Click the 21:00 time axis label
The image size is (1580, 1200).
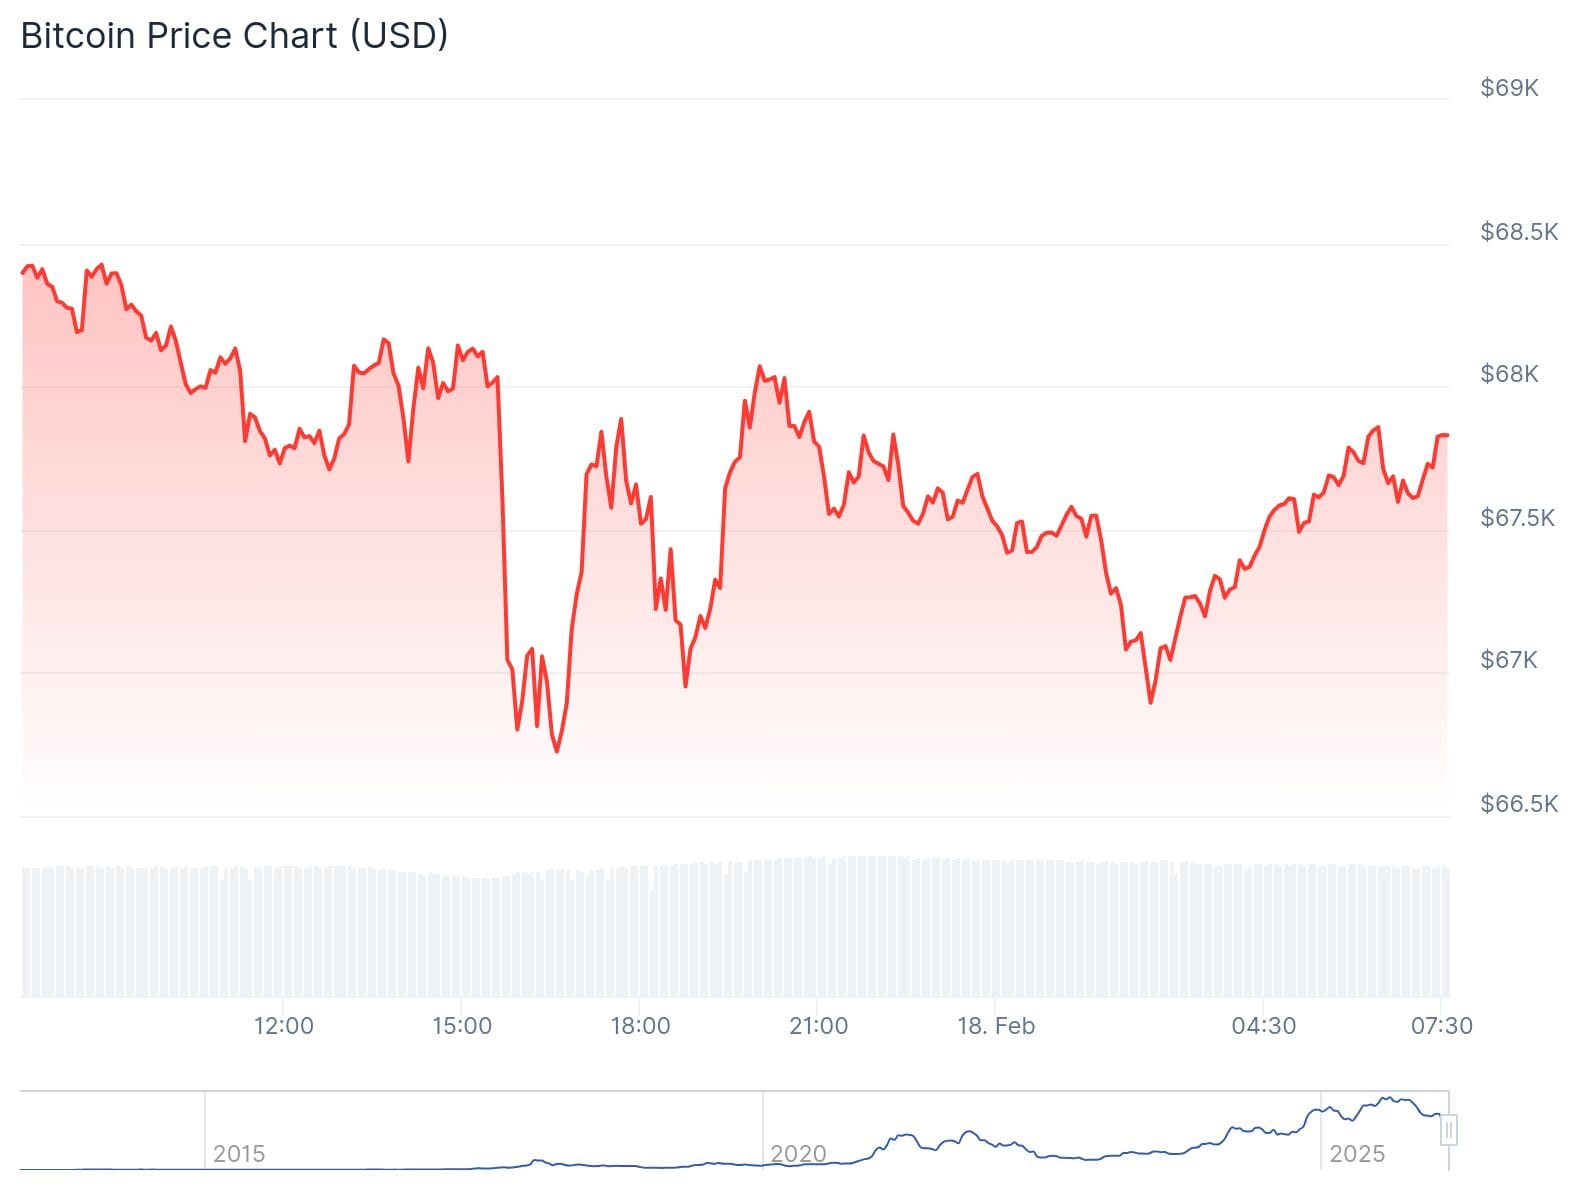(818, 1026)
